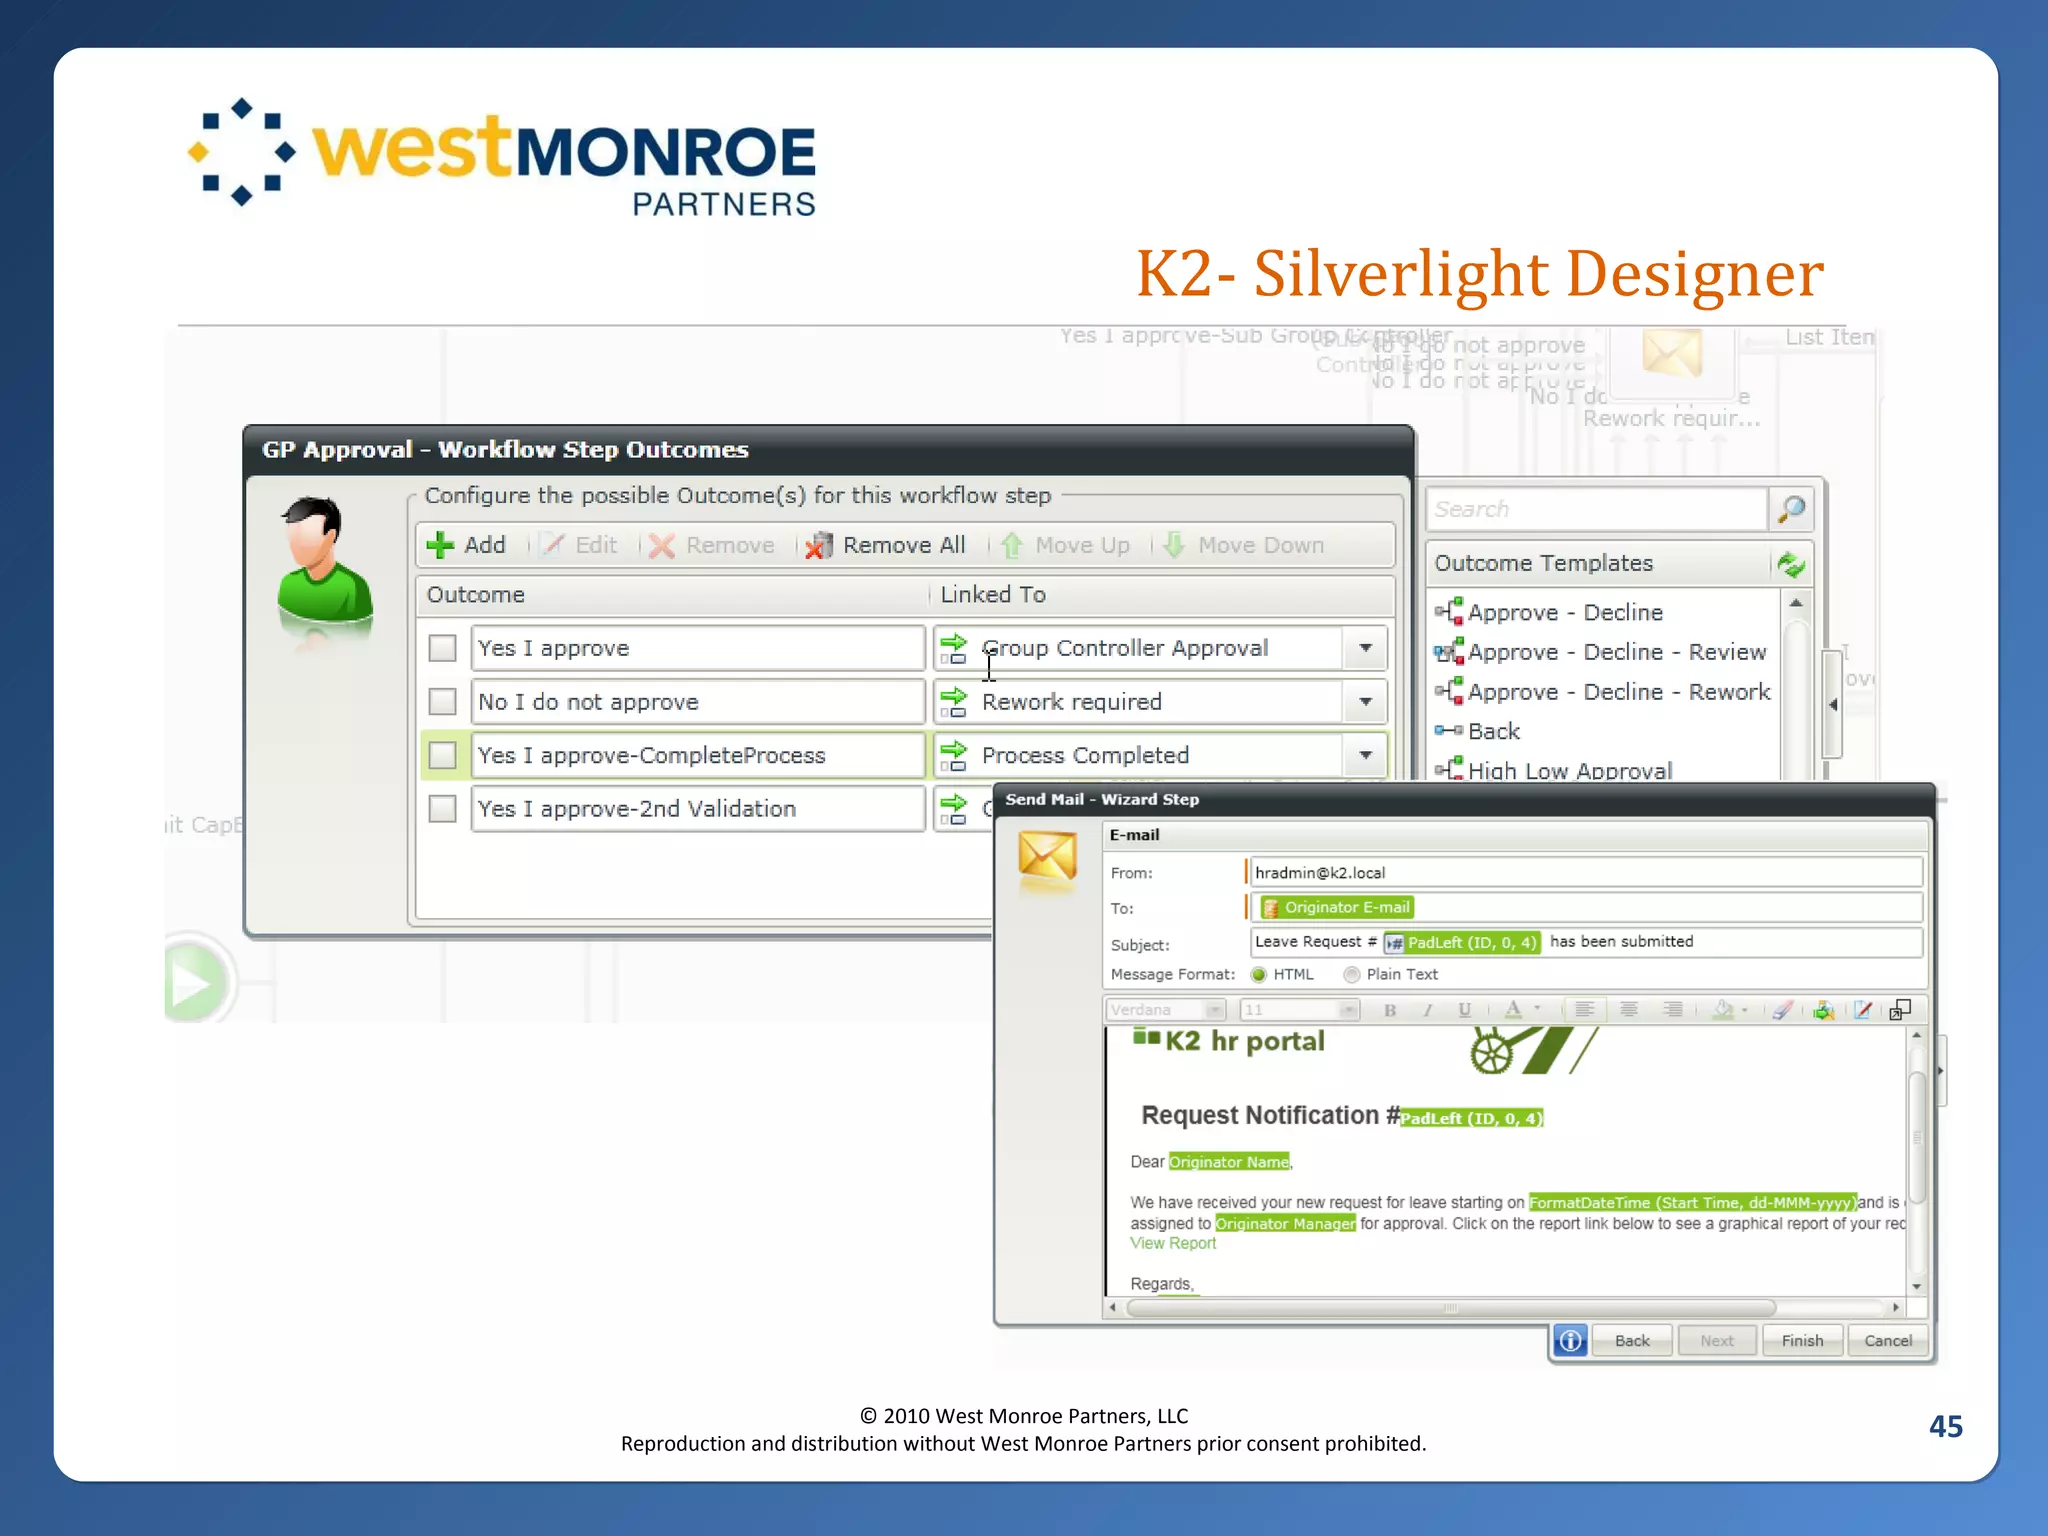The height and width of the screenshot is (1536, 2048).
Task: Click the email Subject field
Action: 1585,942
